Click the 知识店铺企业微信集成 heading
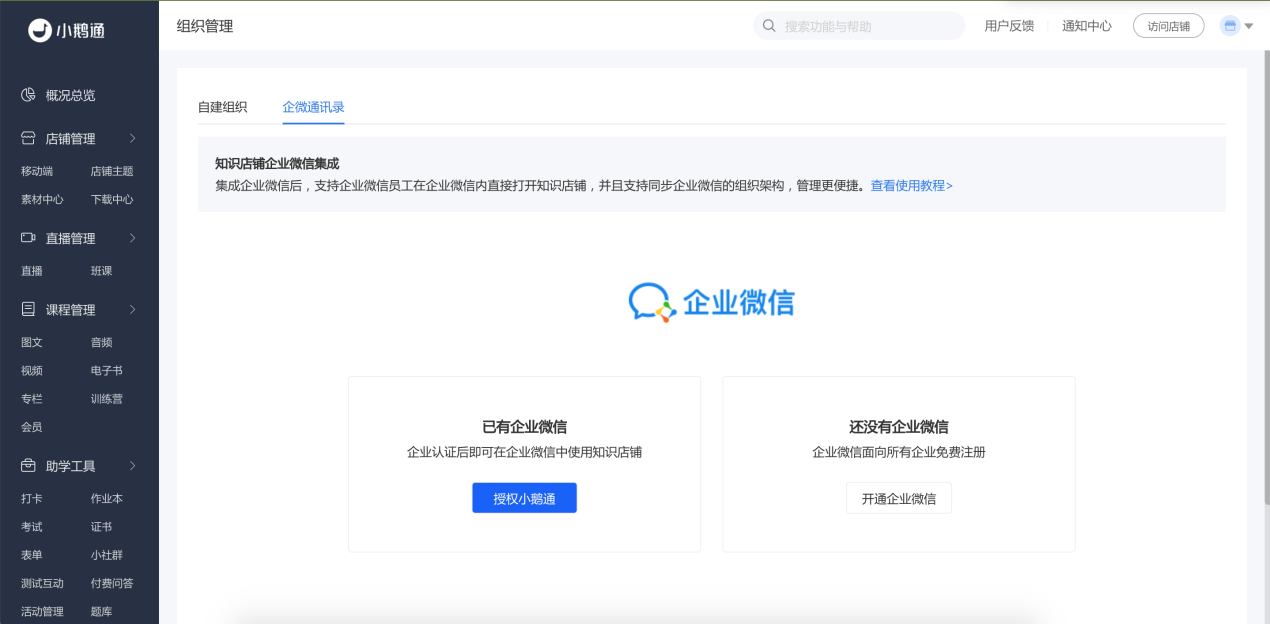This screenshot has width=1270, height=624. [277, 163]
